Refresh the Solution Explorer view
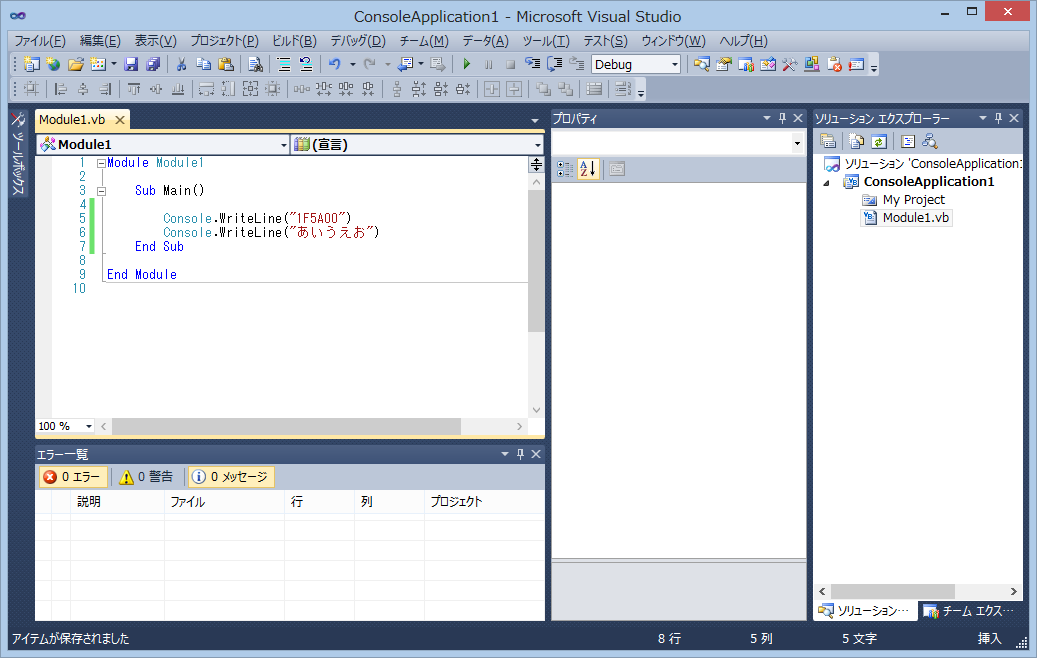Viewport: 1037px width, 658px height. coord(879,141)
